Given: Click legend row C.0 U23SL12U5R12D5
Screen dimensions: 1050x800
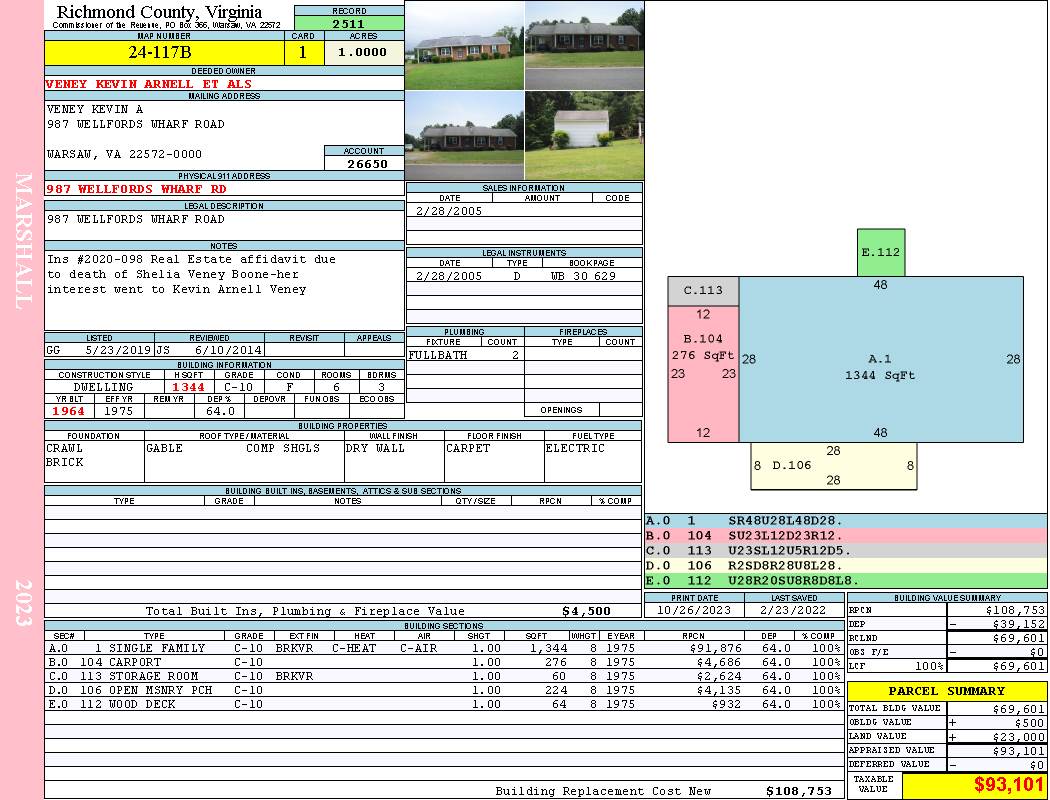Looking at the screenshot, I should point(846,550).
